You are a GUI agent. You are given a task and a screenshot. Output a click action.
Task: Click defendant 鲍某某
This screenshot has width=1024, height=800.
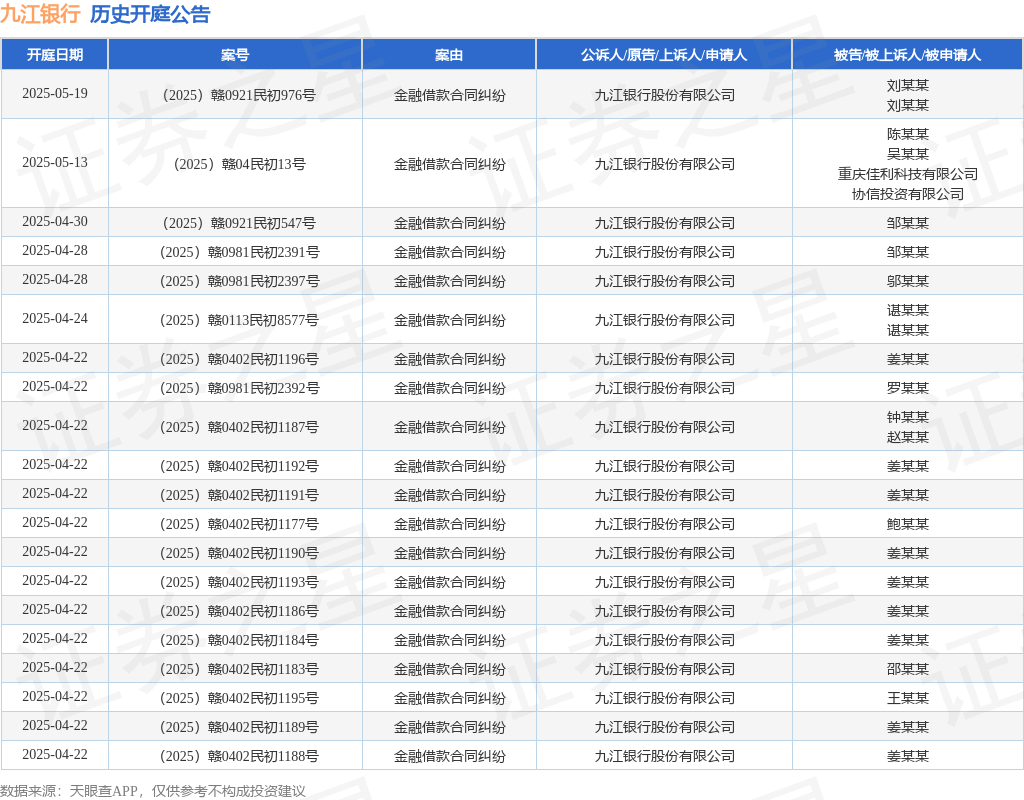pyautogui.click(x=908, y=524)
